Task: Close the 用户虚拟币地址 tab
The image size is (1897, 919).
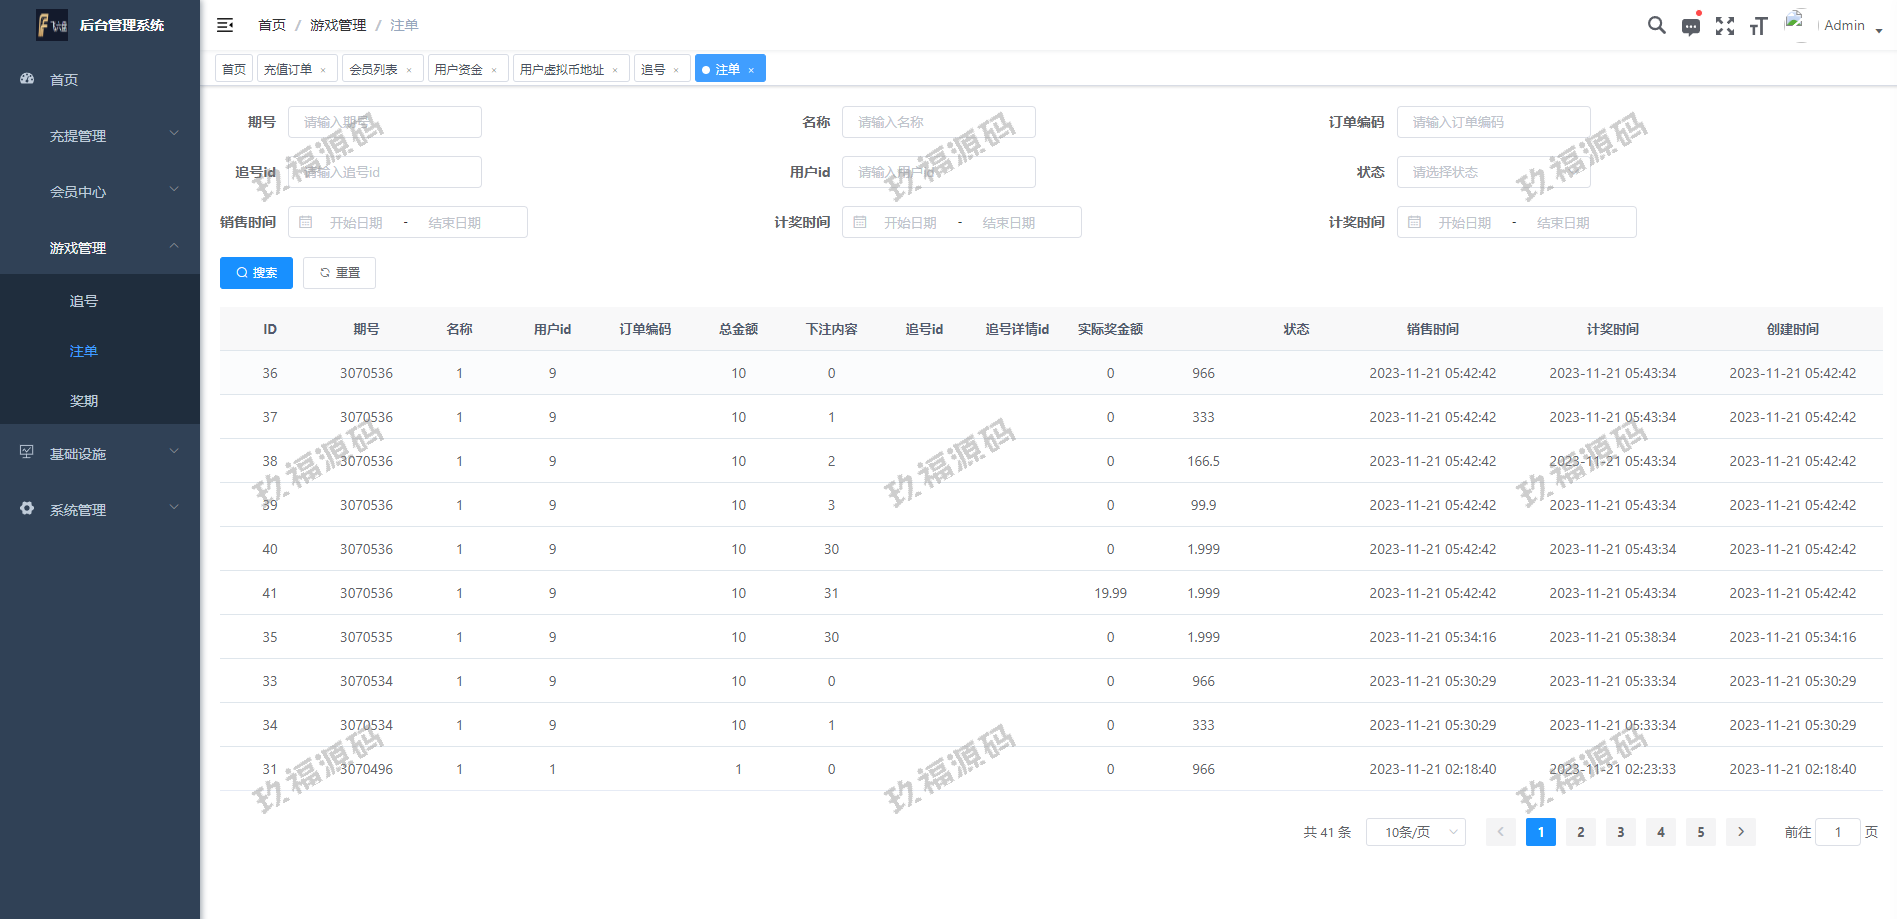Action: pos(615,70)
